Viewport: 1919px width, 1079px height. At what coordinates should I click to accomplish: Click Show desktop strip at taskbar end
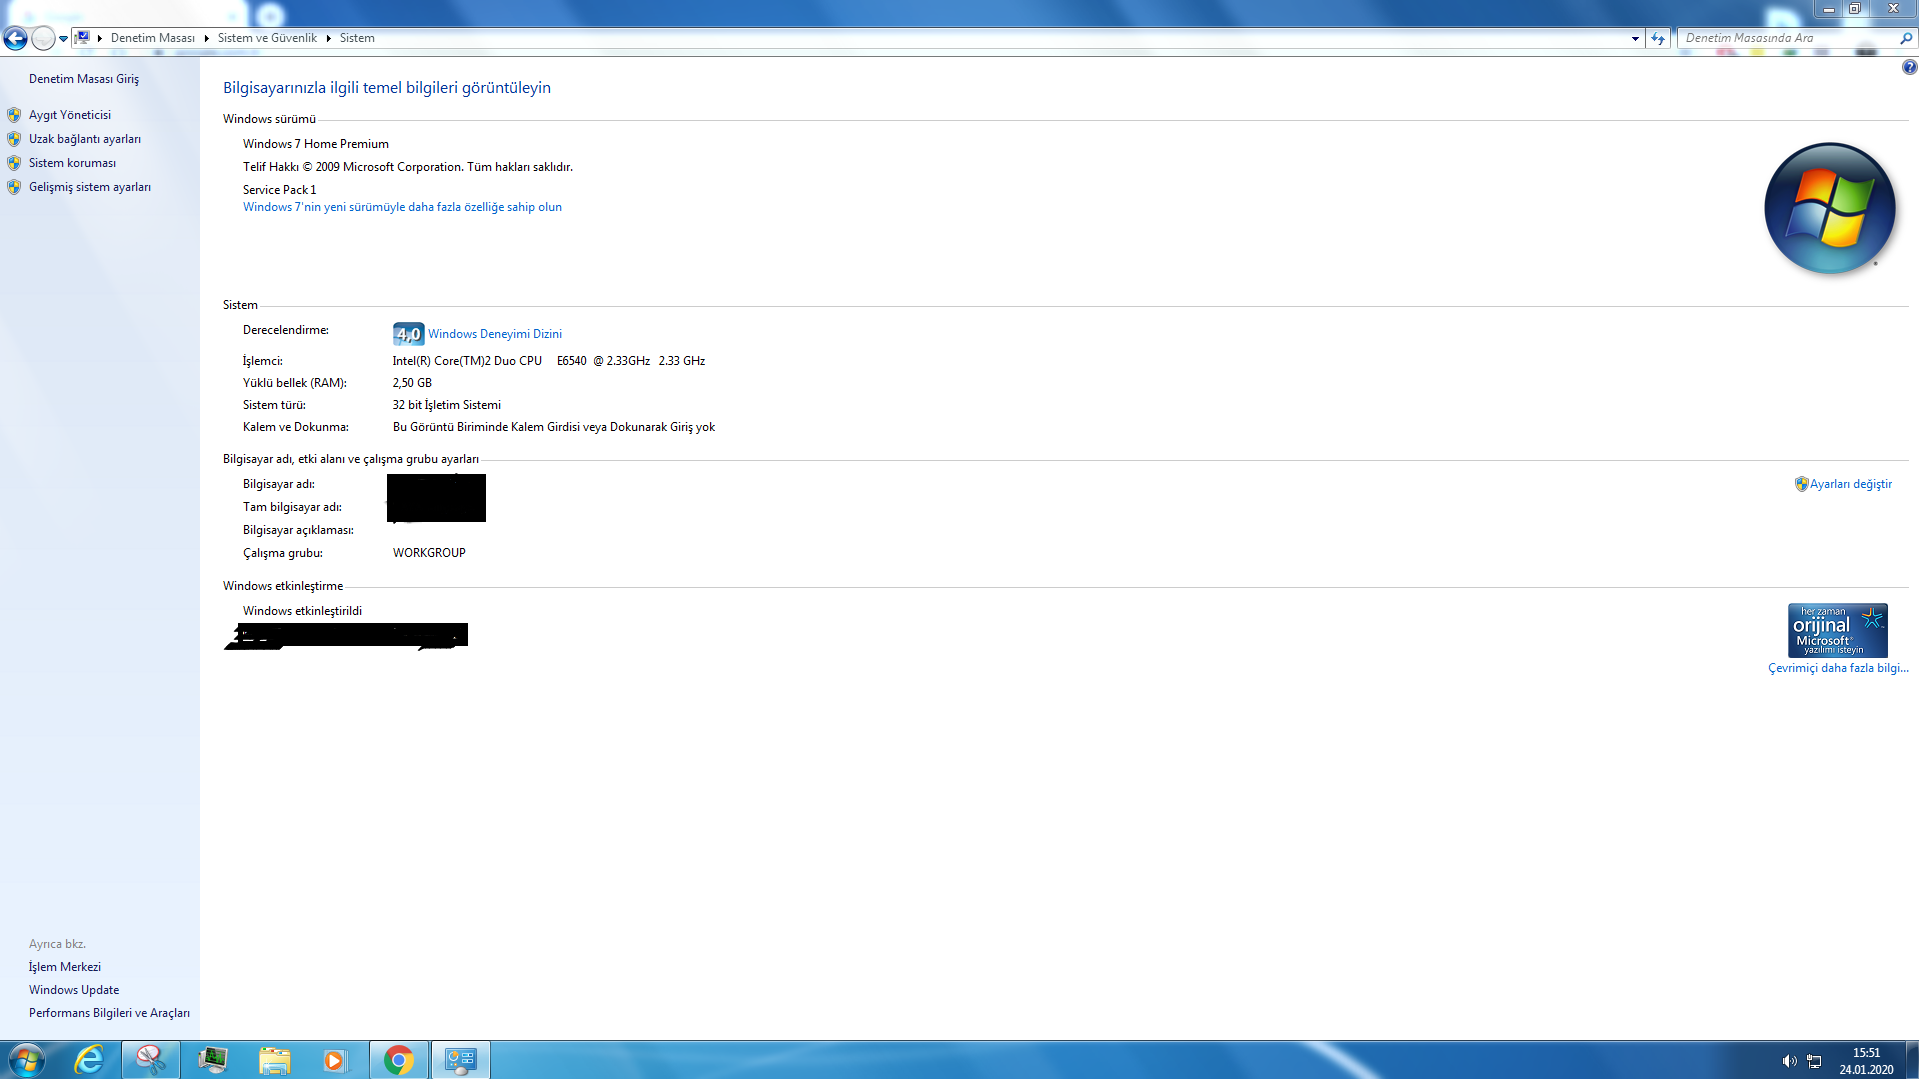[1911, 1060]
